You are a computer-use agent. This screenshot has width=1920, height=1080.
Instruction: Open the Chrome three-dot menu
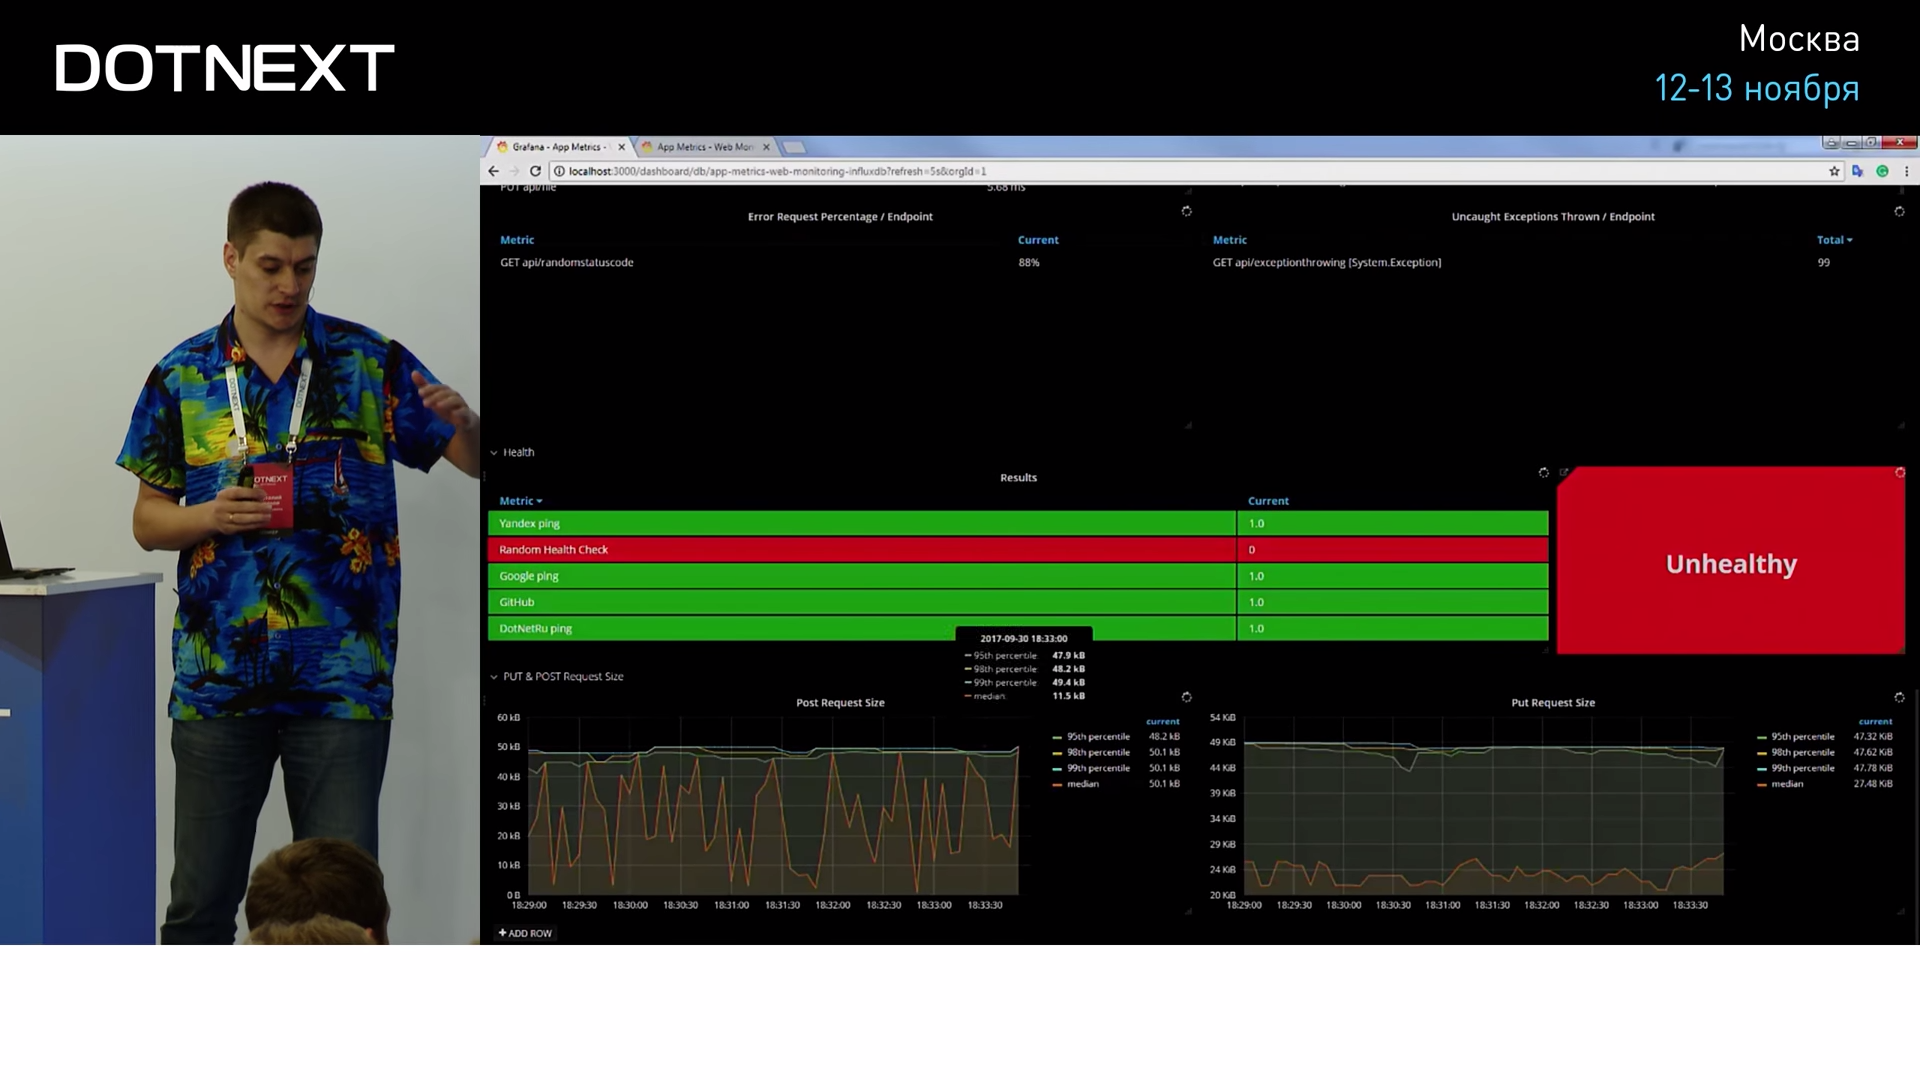1906,171
